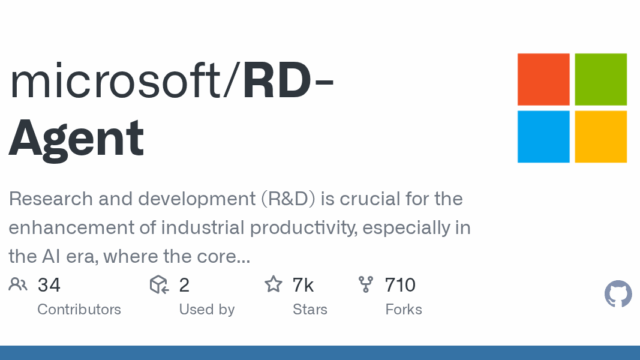Click the yellow square of Microsoft logo
Screen dimensions: 640x360
click(x=601, y=137)
